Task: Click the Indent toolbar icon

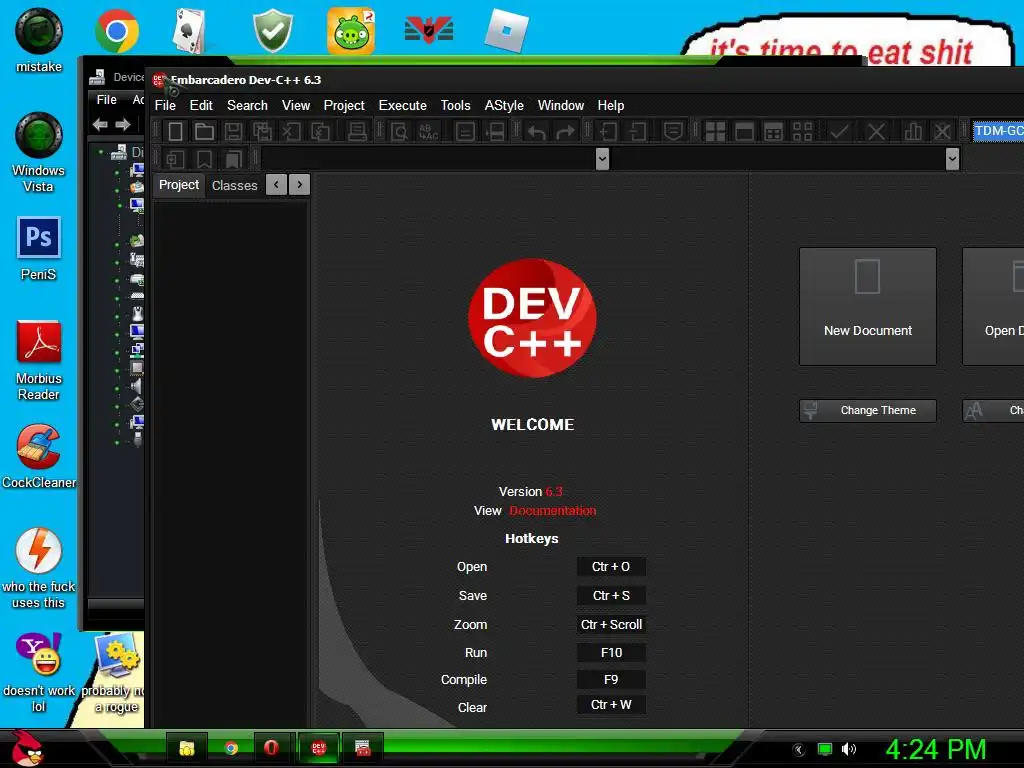Action: tap(608, 131)
